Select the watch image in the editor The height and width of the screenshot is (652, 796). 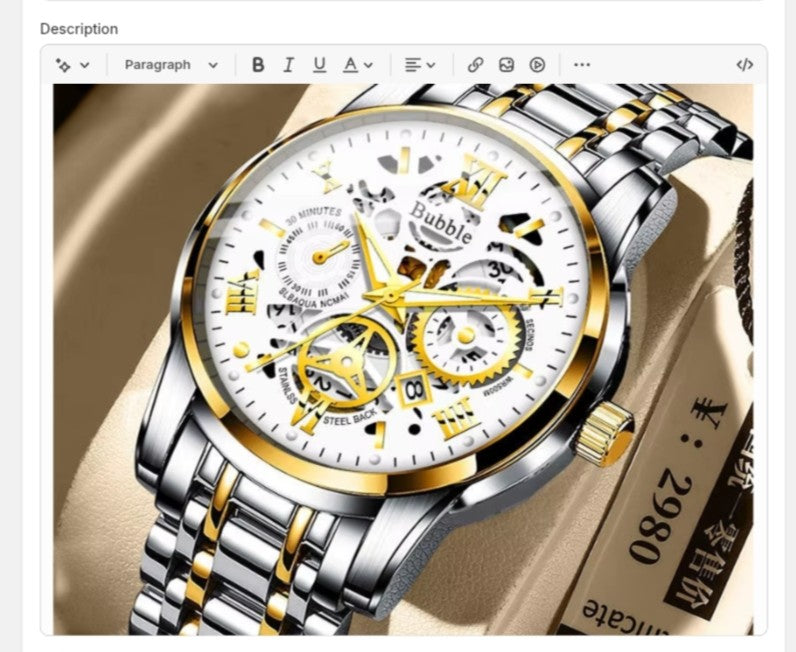(403, 359)
